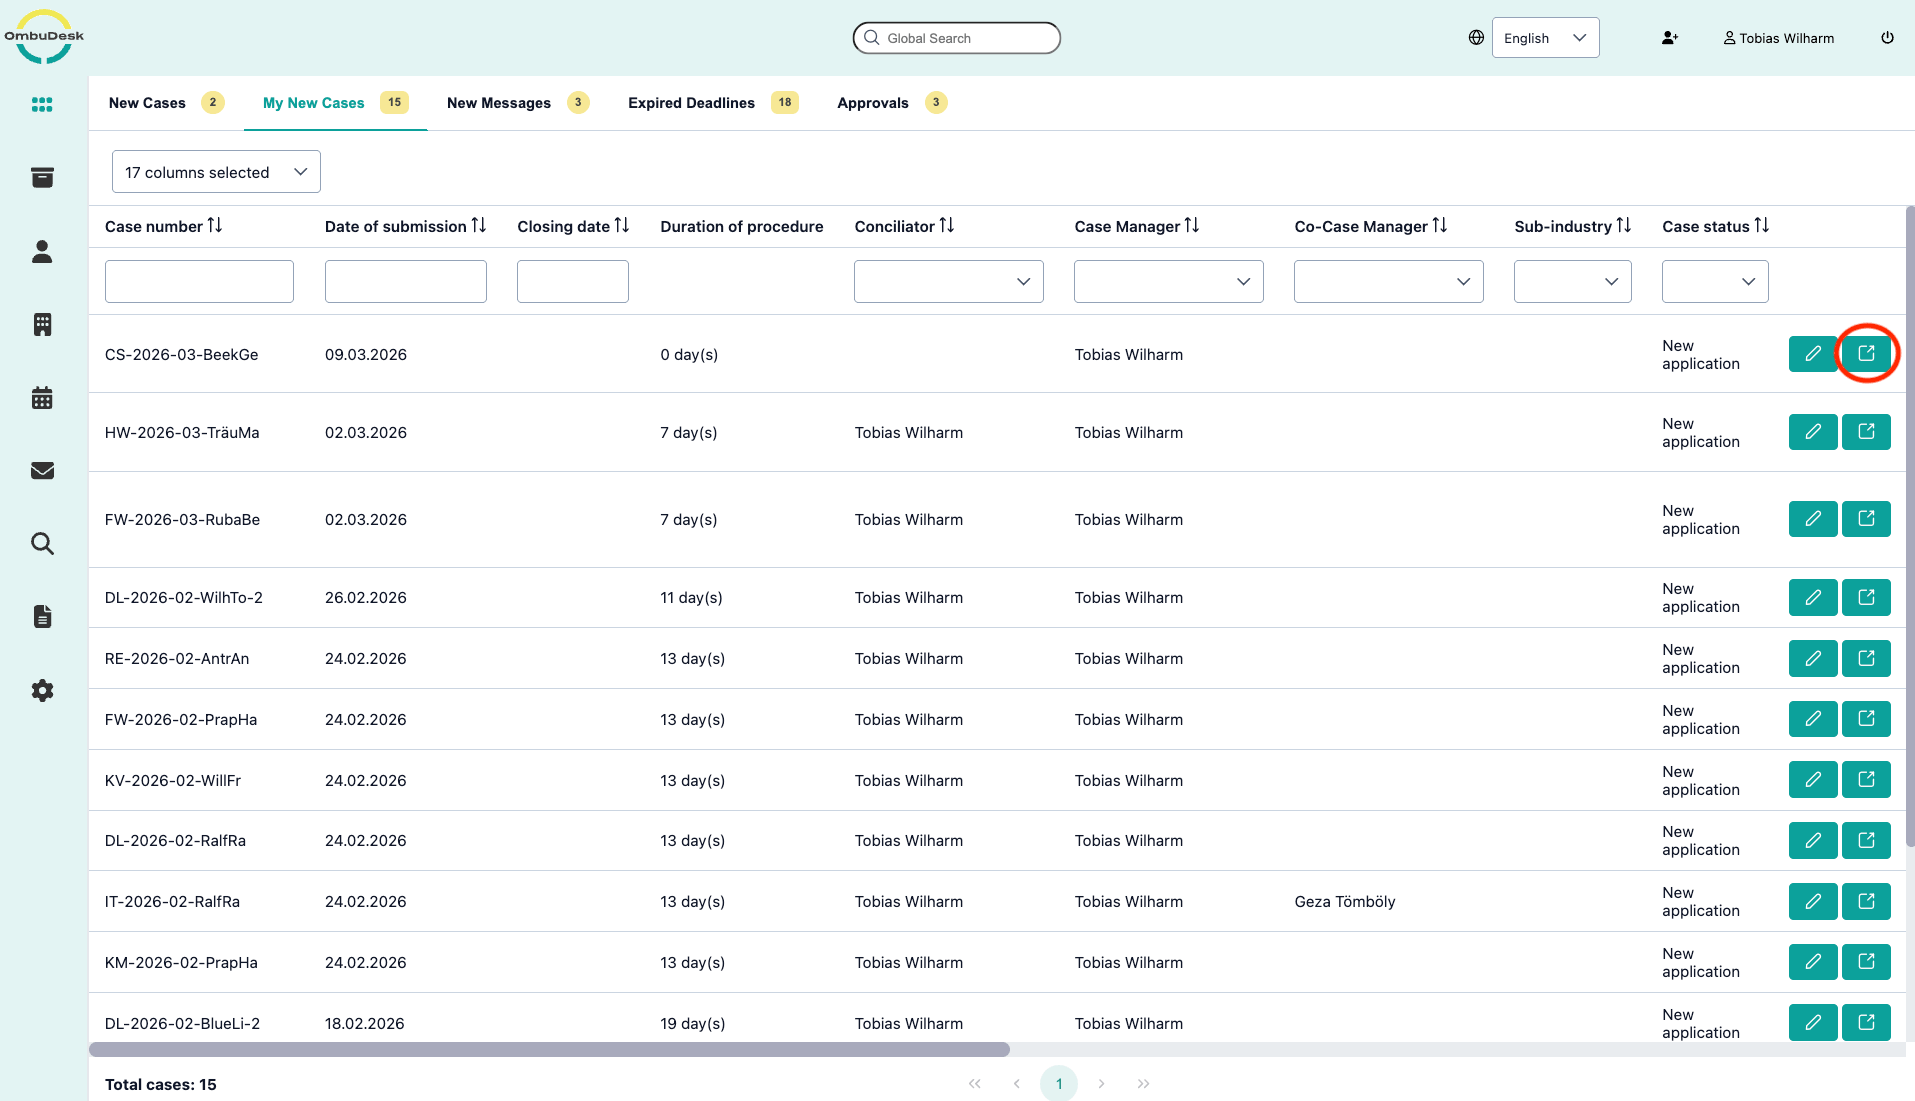Open the Conciliator filter dropdown
The width and height of the screenshot is (1915, 1101).
click(x=948, y=282)
